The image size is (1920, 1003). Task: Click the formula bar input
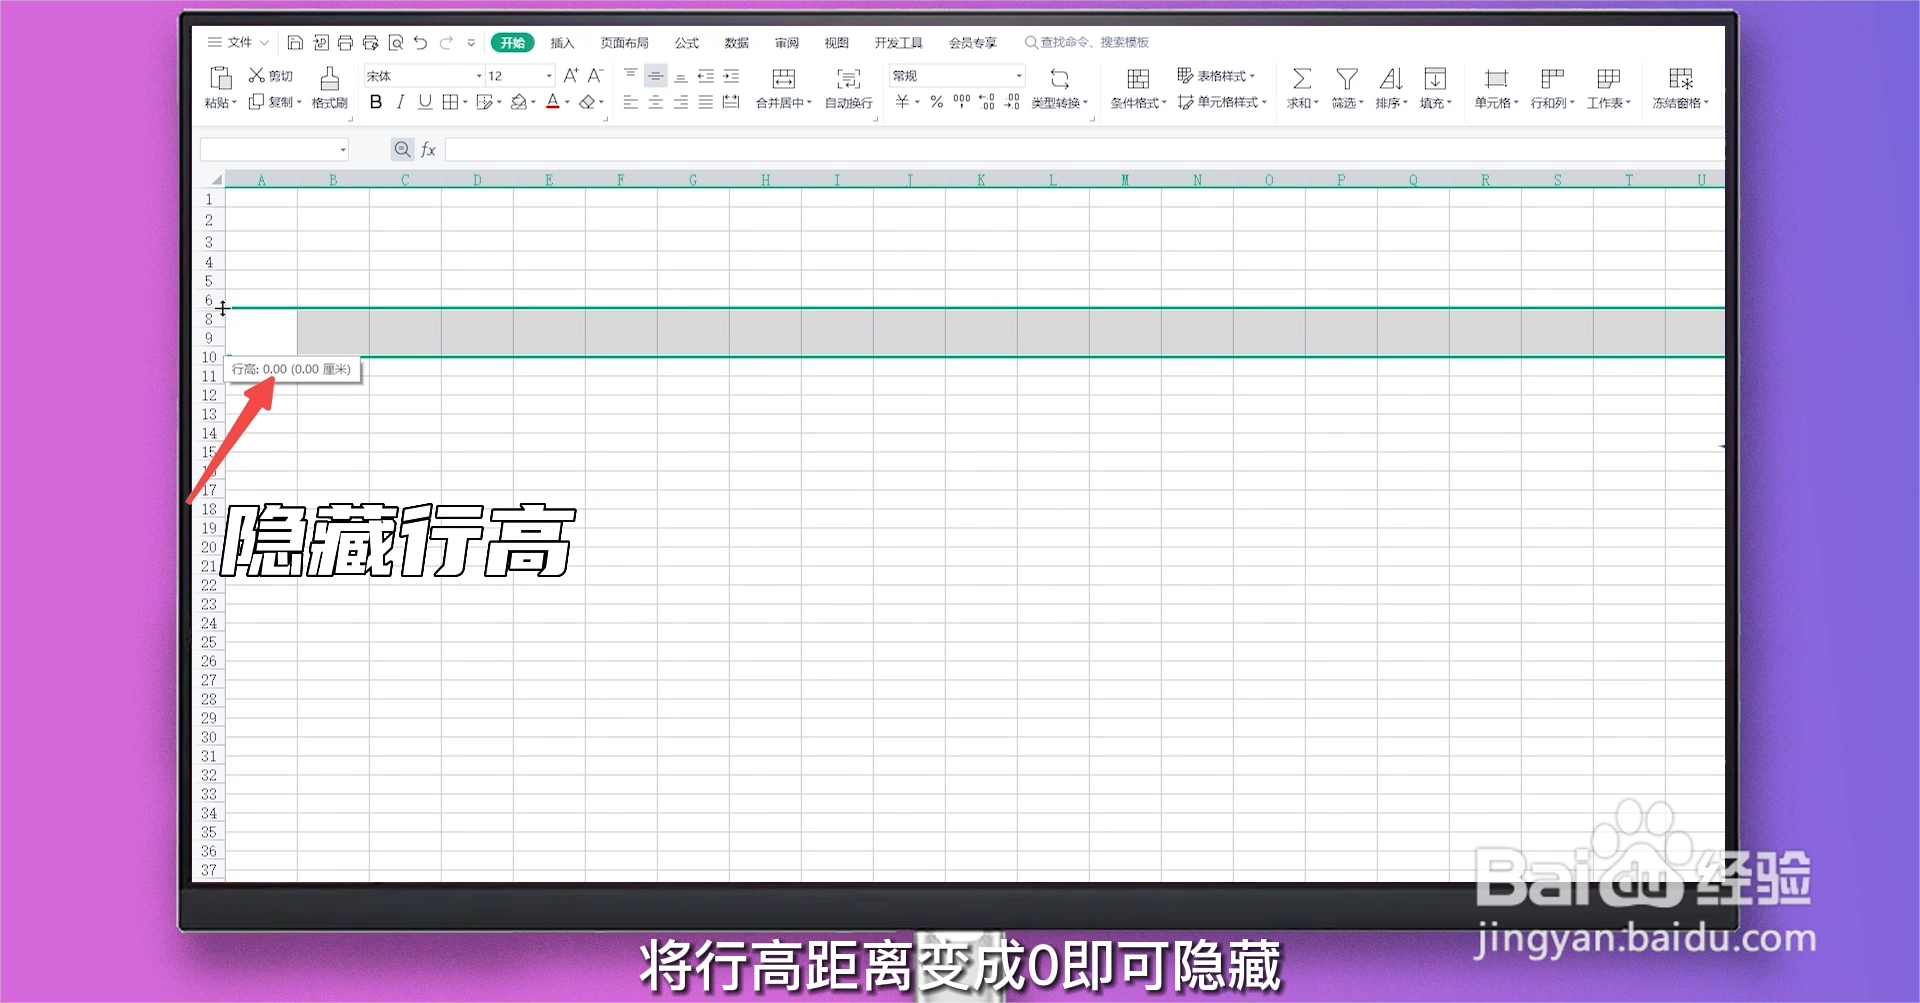[x=1084, y=150]
